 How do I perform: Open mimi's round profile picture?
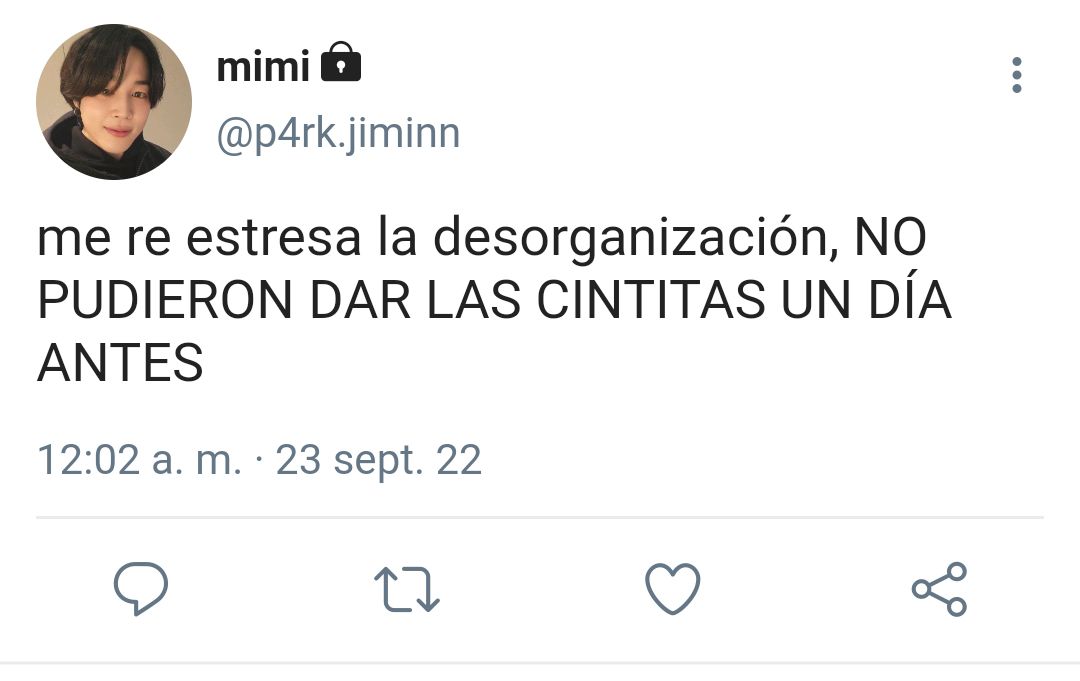click(x=114, y=102)
